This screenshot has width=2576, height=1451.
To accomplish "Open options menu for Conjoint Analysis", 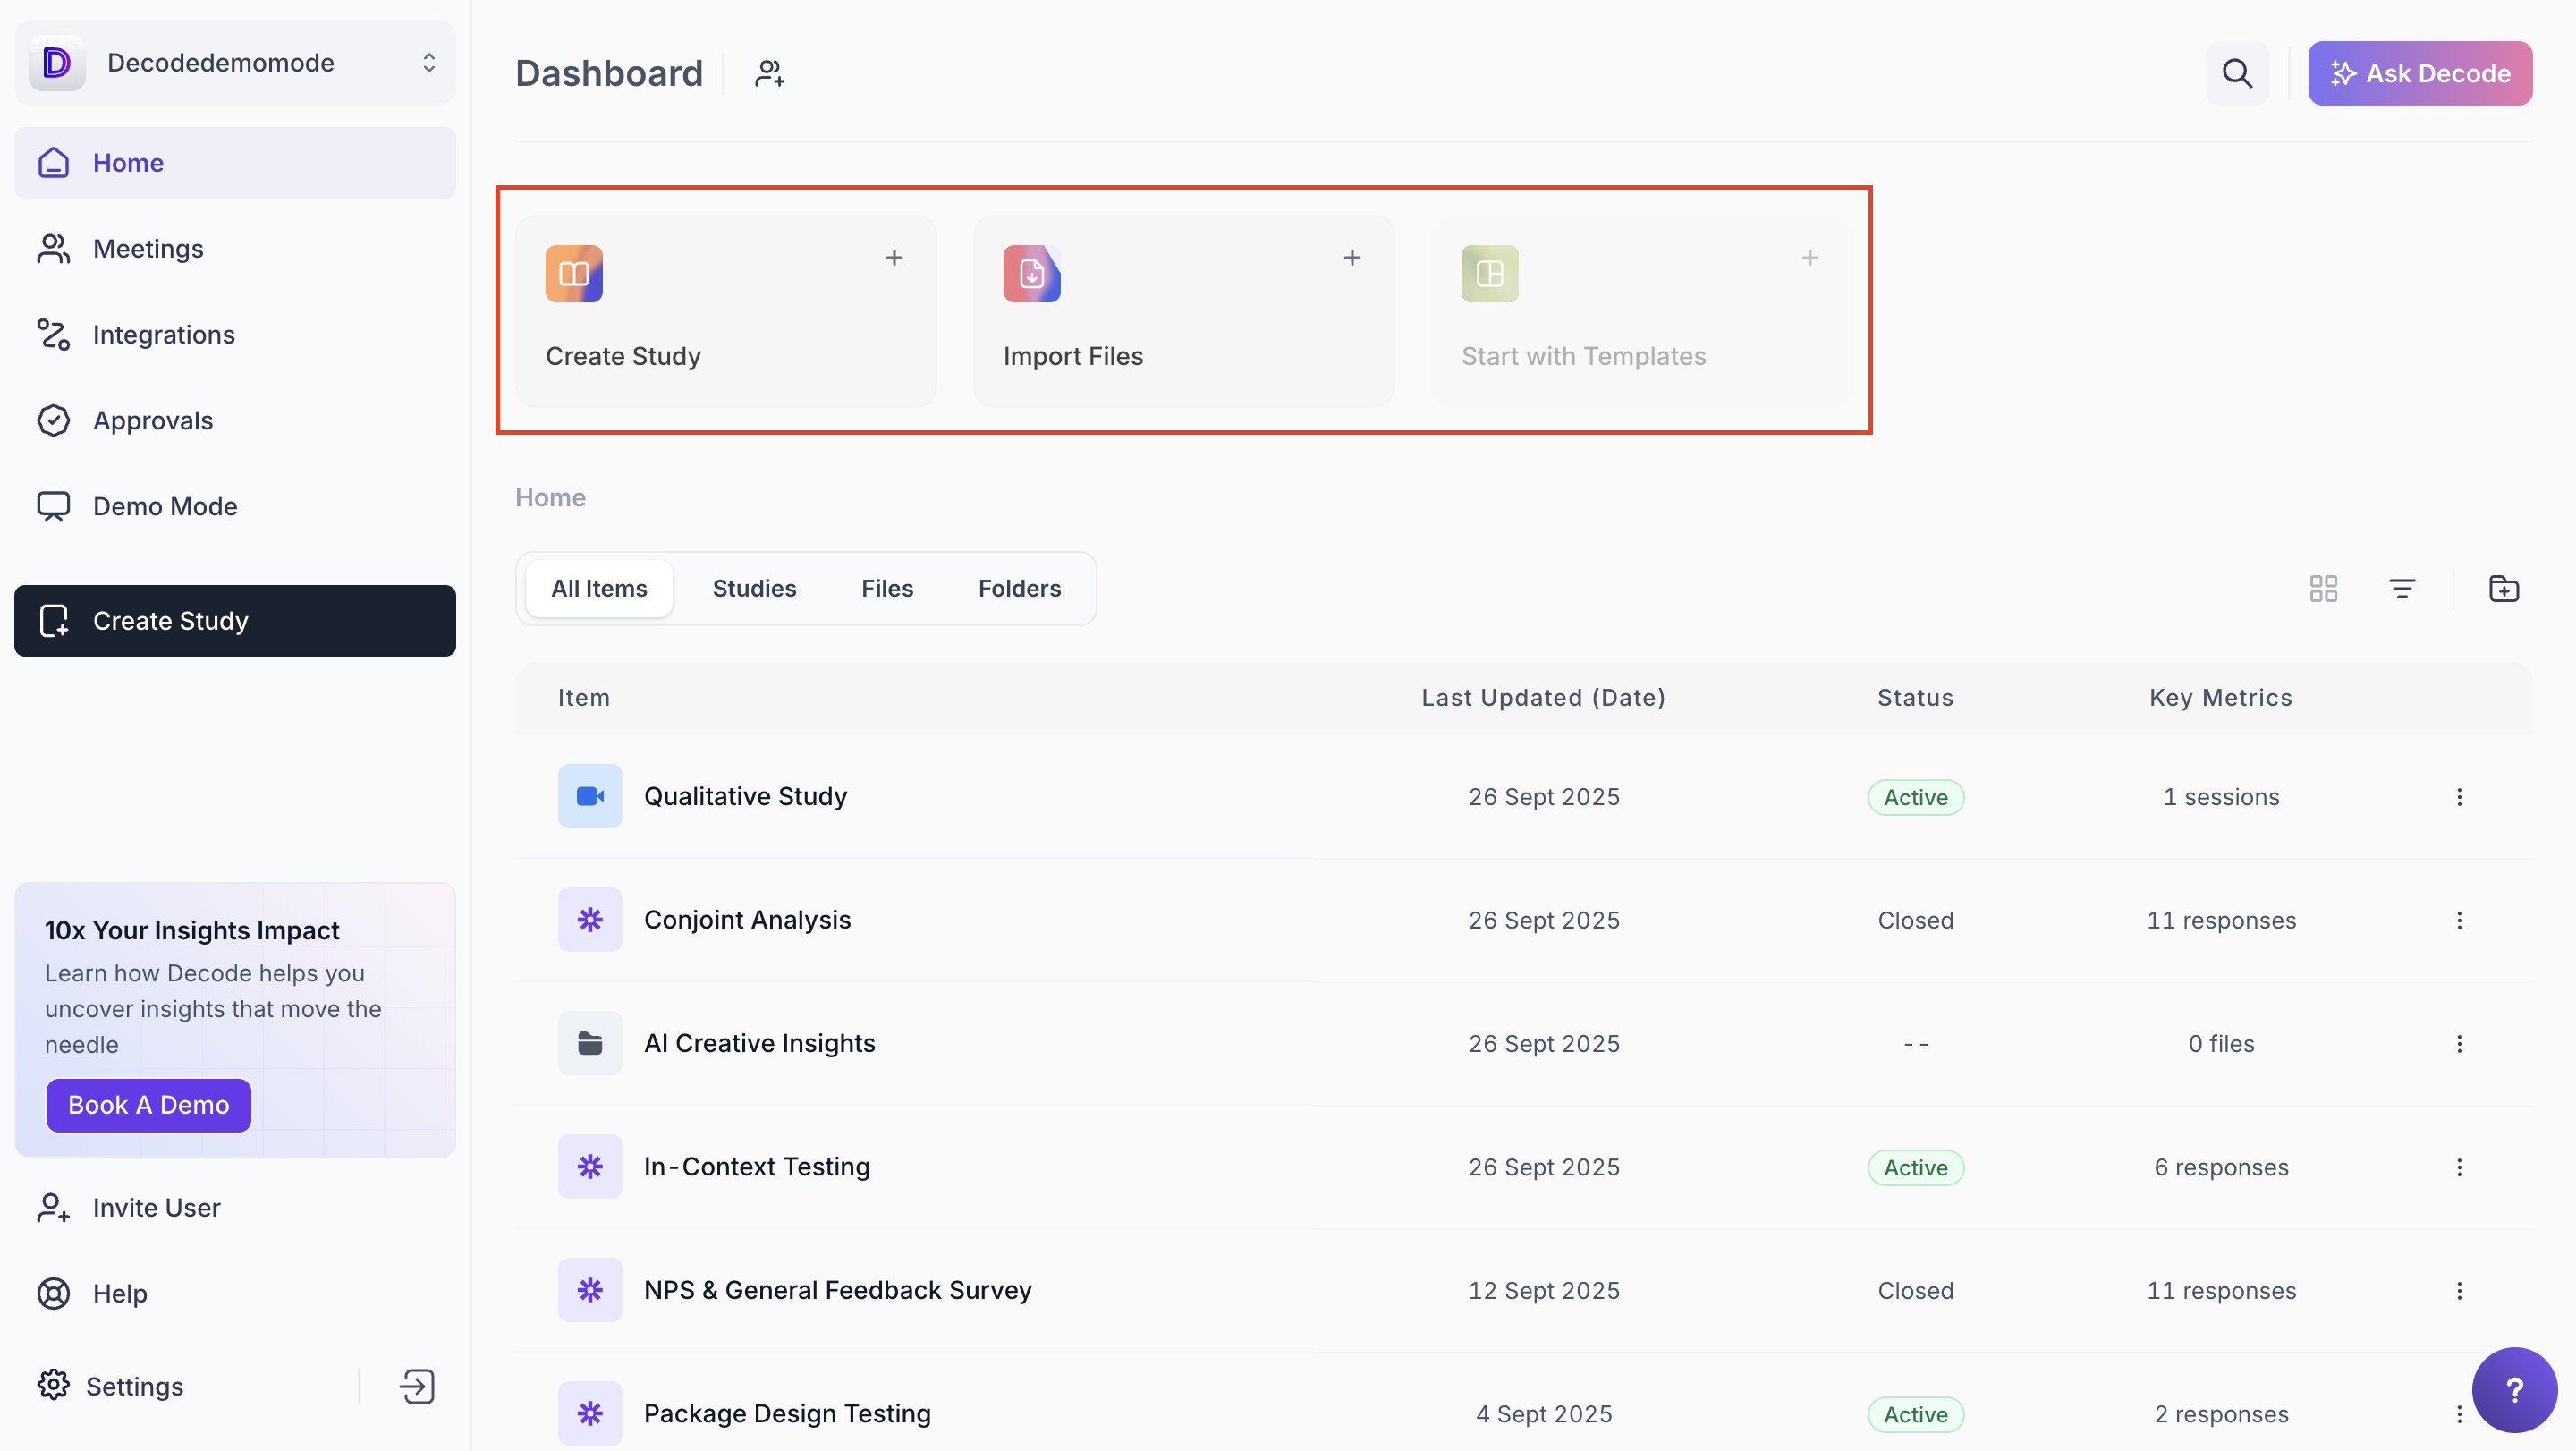I will (x=2459, y=920).
